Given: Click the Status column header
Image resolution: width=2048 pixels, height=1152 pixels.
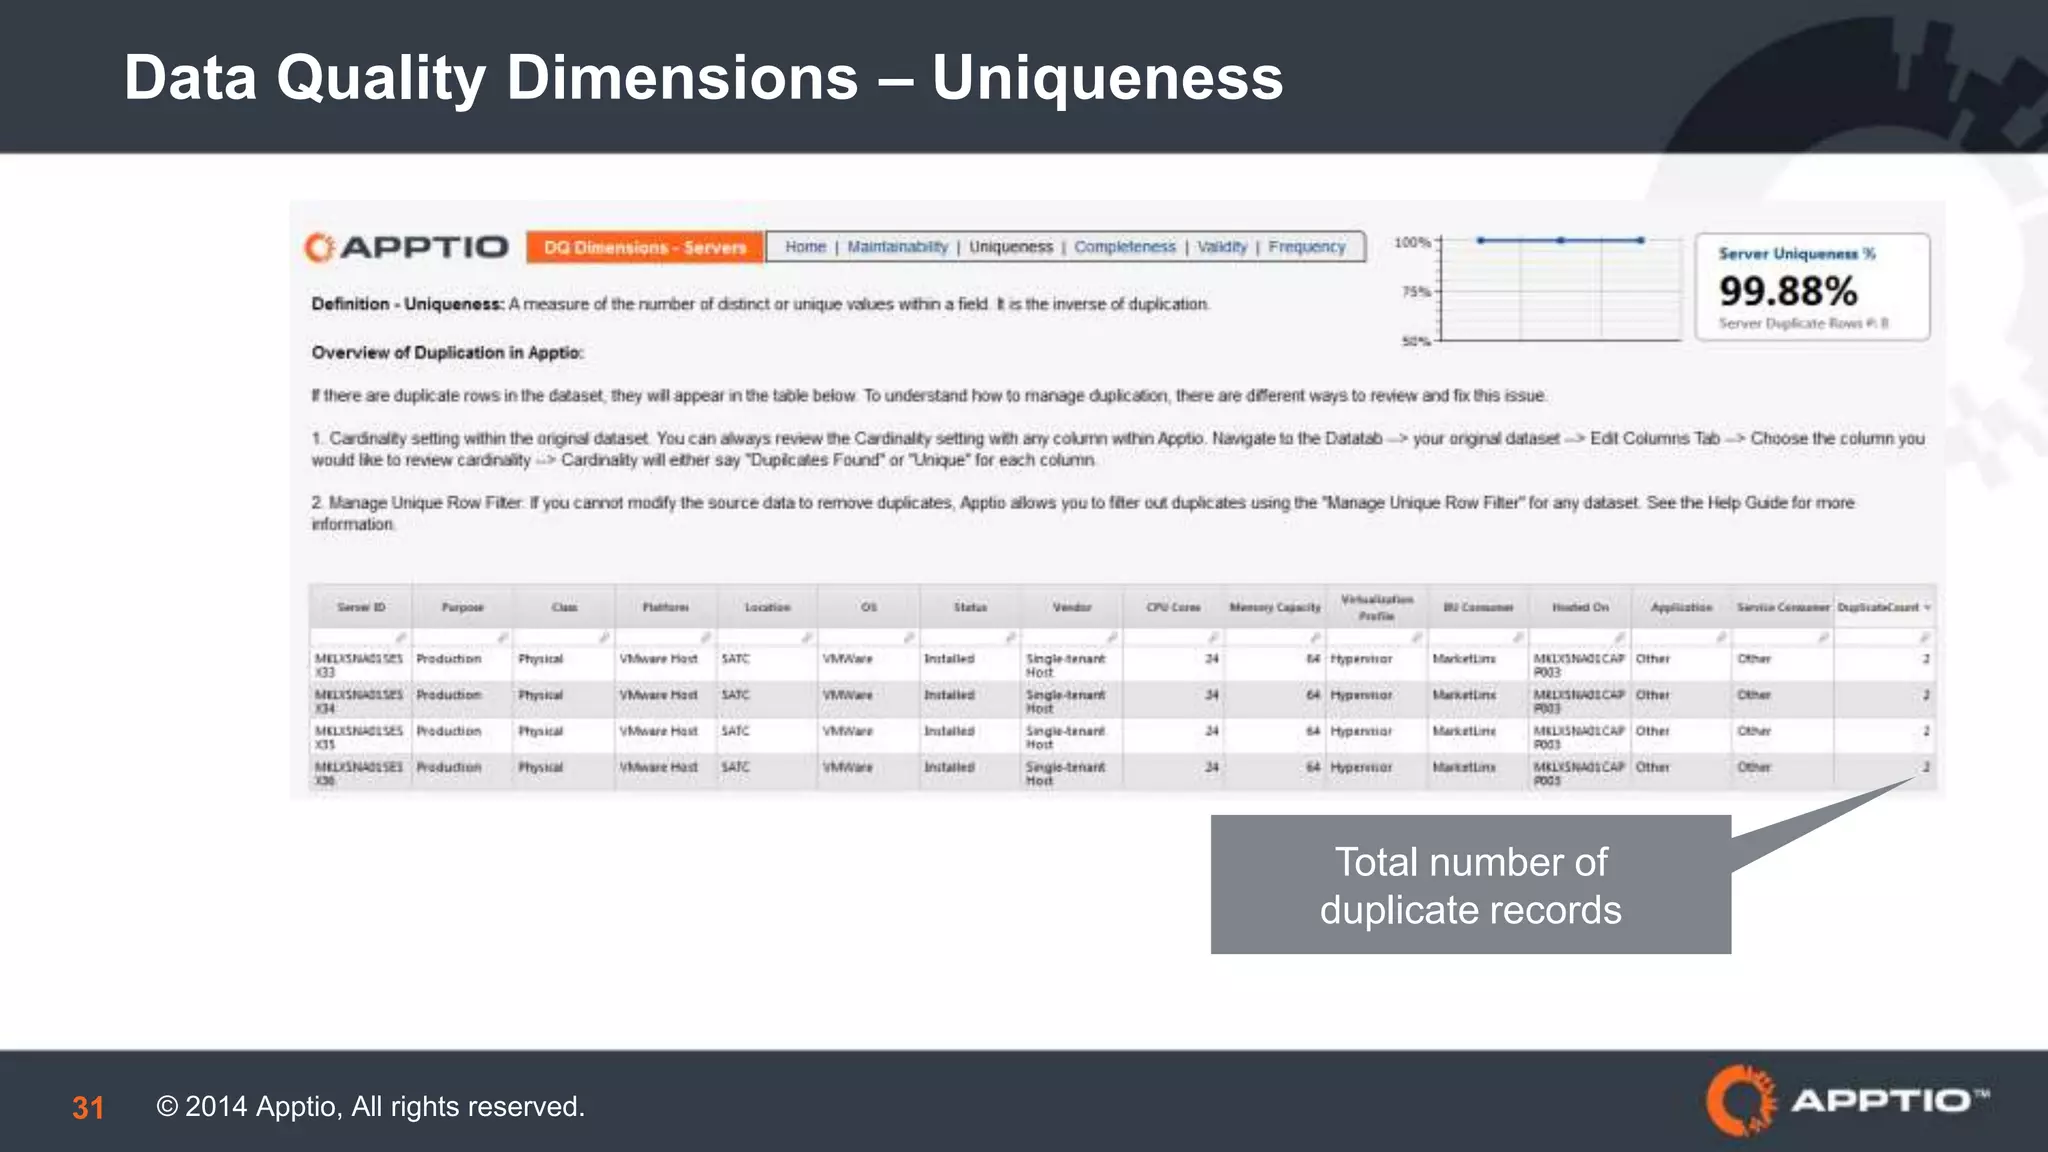Looking at the screenshot, I should pyautogui.click(x=970, y=607).
